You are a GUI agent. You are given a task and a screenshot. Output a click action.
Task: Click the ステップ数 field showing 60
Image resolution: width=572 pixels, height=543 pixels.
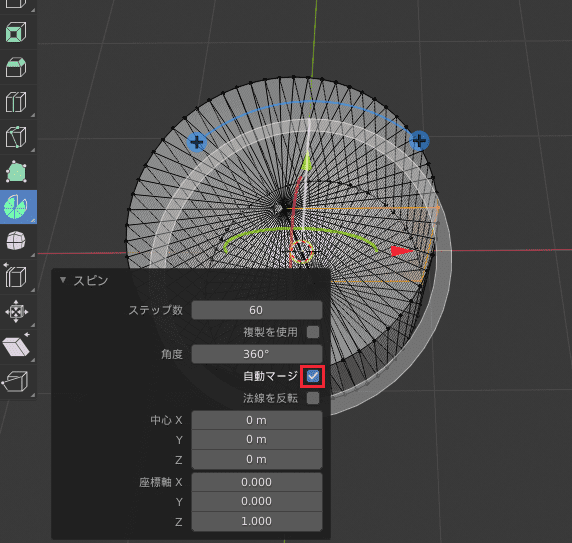point(257,310)
